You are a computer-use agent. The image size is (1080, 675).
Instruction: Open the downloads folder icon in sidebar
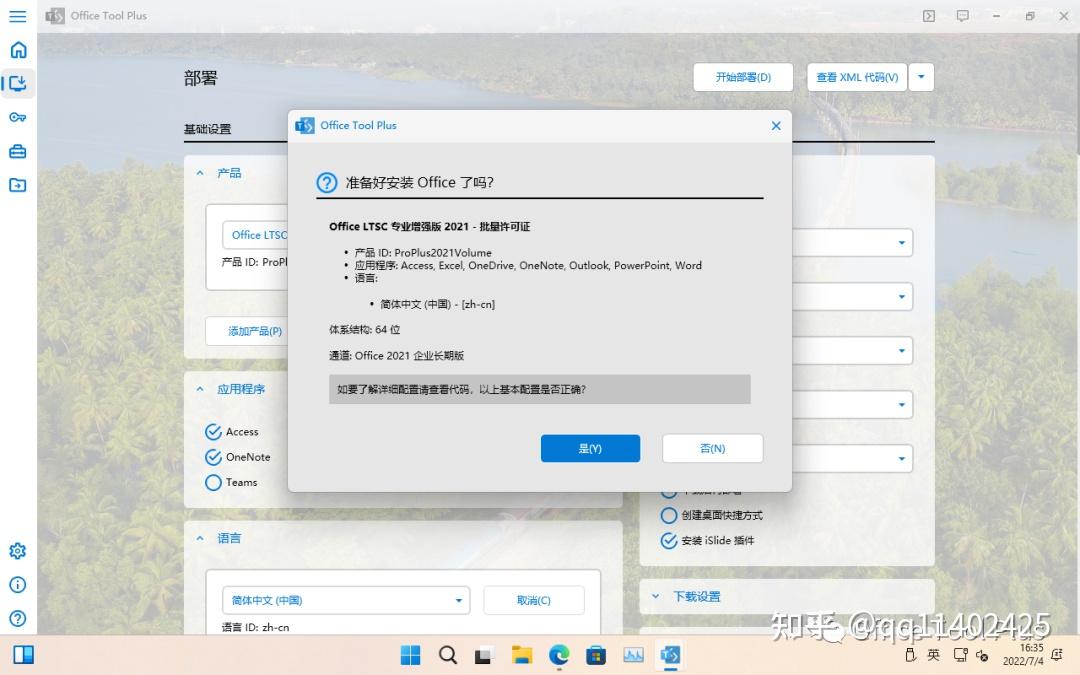(17, 186)
